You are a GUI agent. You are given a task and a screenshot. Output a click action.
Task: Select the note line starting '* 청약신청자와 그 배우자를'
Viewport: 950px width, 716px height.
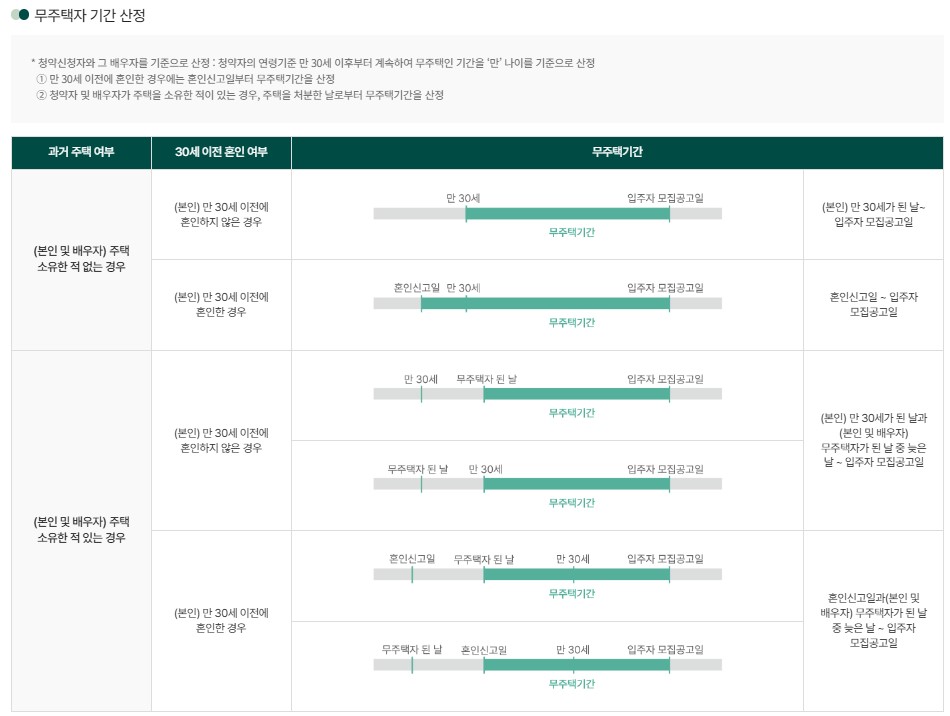313,62
